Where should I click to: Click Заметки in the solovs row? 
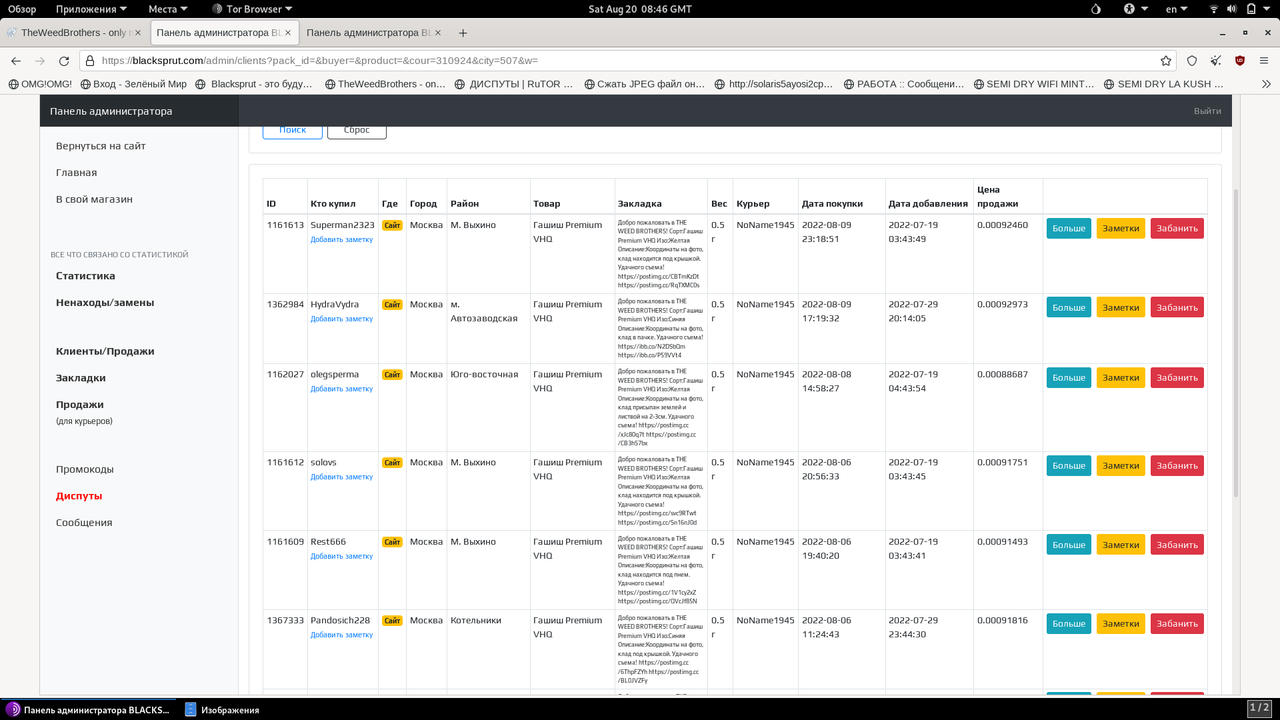tap(1121, 465)
